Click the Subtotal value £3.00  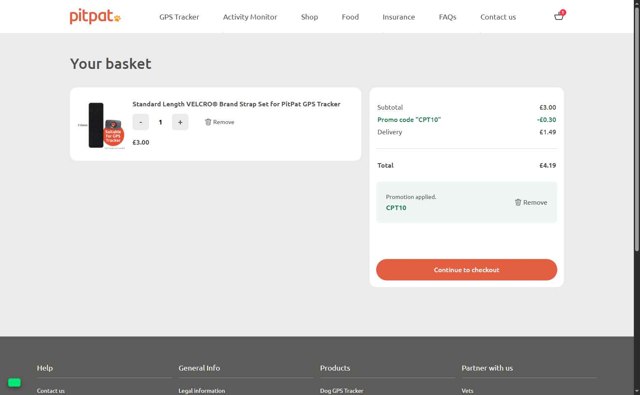point(547,107)
